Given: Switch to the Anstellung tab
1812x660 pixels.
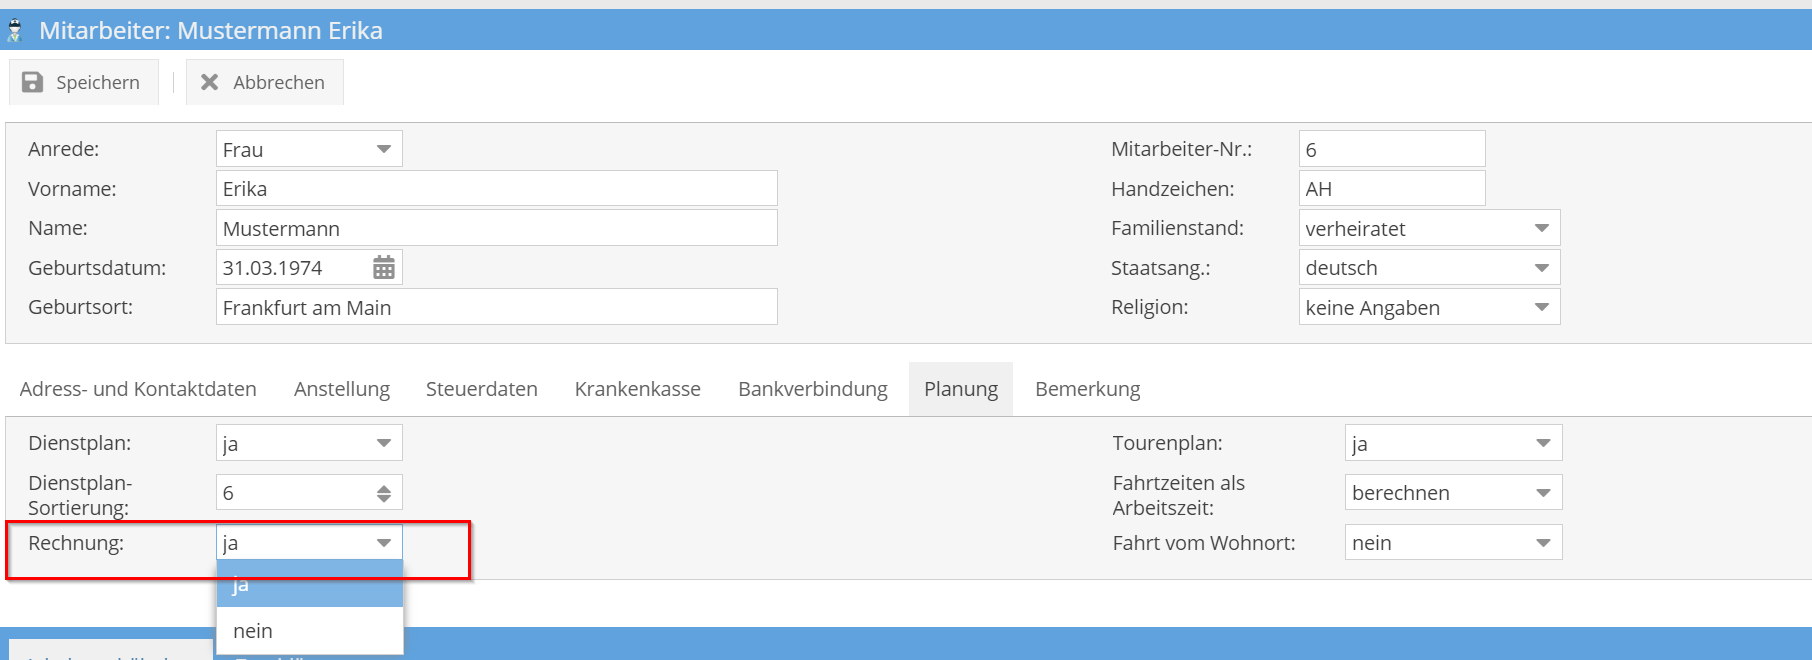Looking at the screenshot, I should click(x=342, y=389).
